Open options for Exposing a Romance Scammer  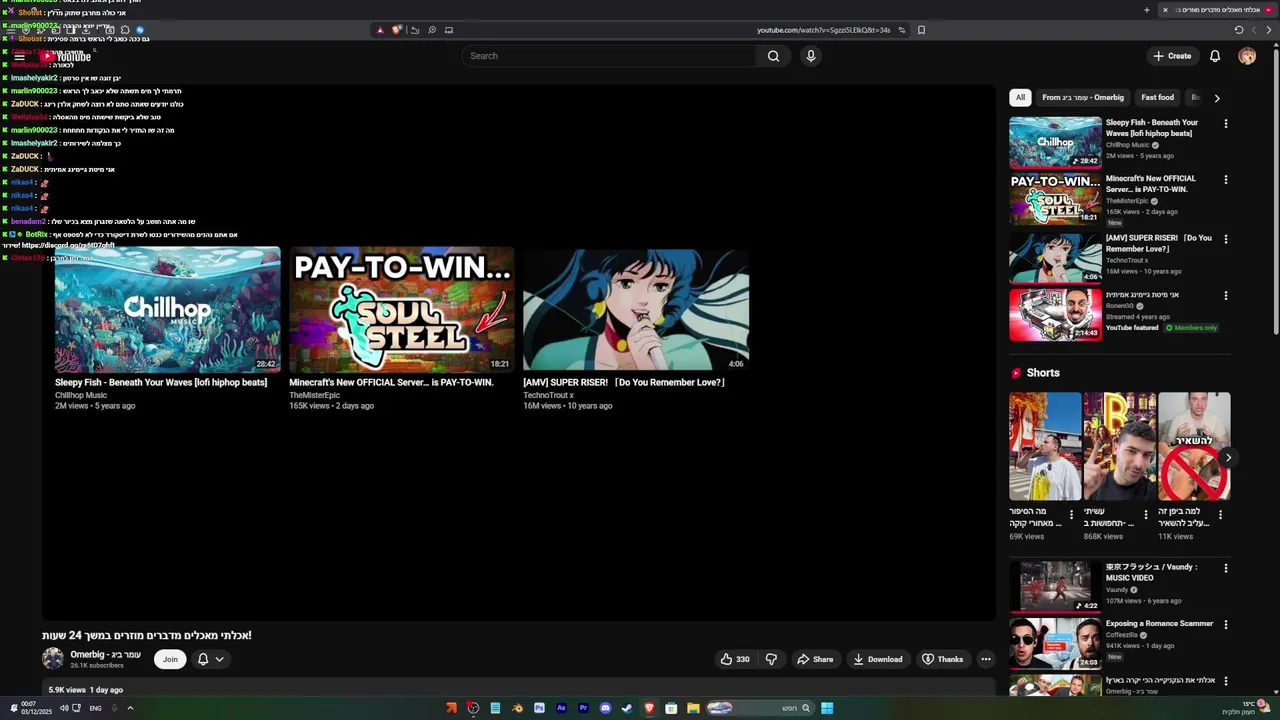click(x=1226, y=625)
